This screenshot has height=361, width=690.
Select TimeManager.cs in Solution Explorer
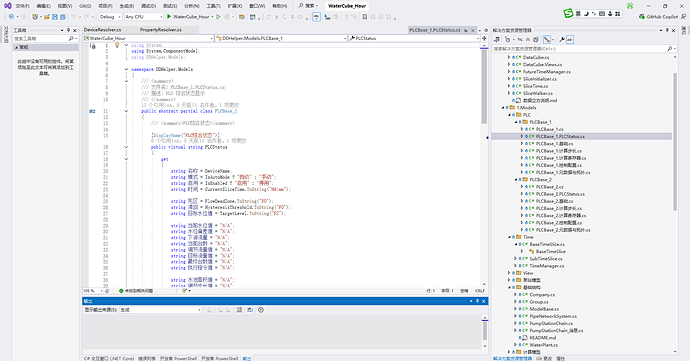547,266
